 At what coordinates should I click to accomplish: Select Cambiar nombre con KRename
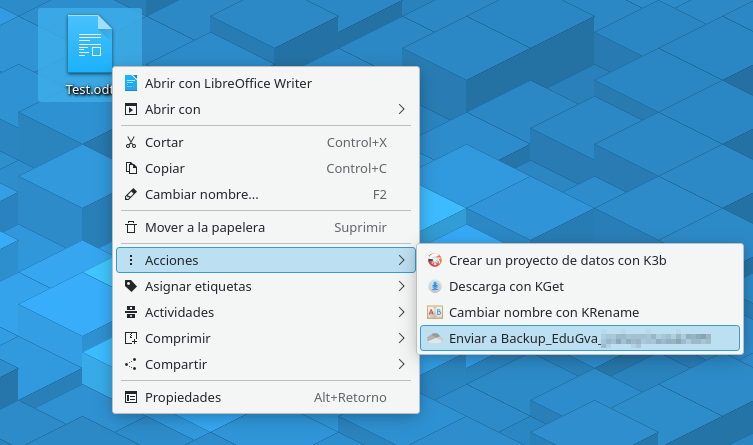pyautogui.click(x=544, y=312)
